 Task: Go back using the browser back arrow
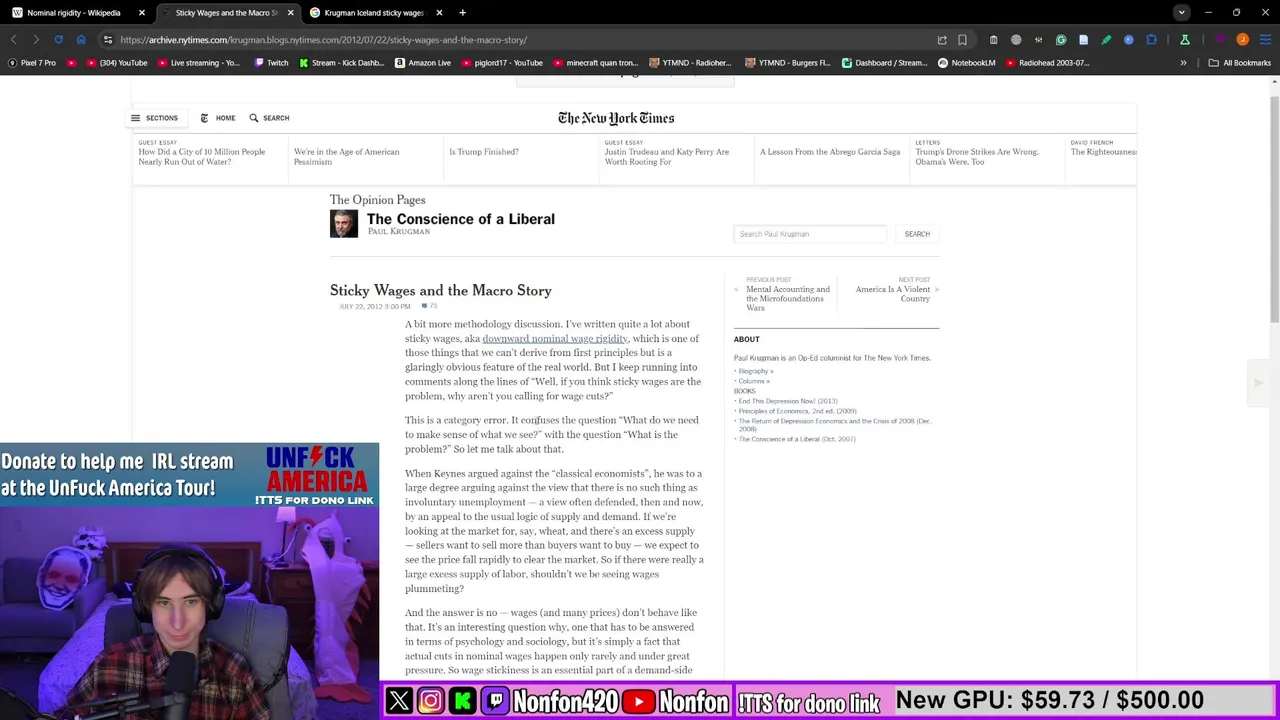(13, 40)
